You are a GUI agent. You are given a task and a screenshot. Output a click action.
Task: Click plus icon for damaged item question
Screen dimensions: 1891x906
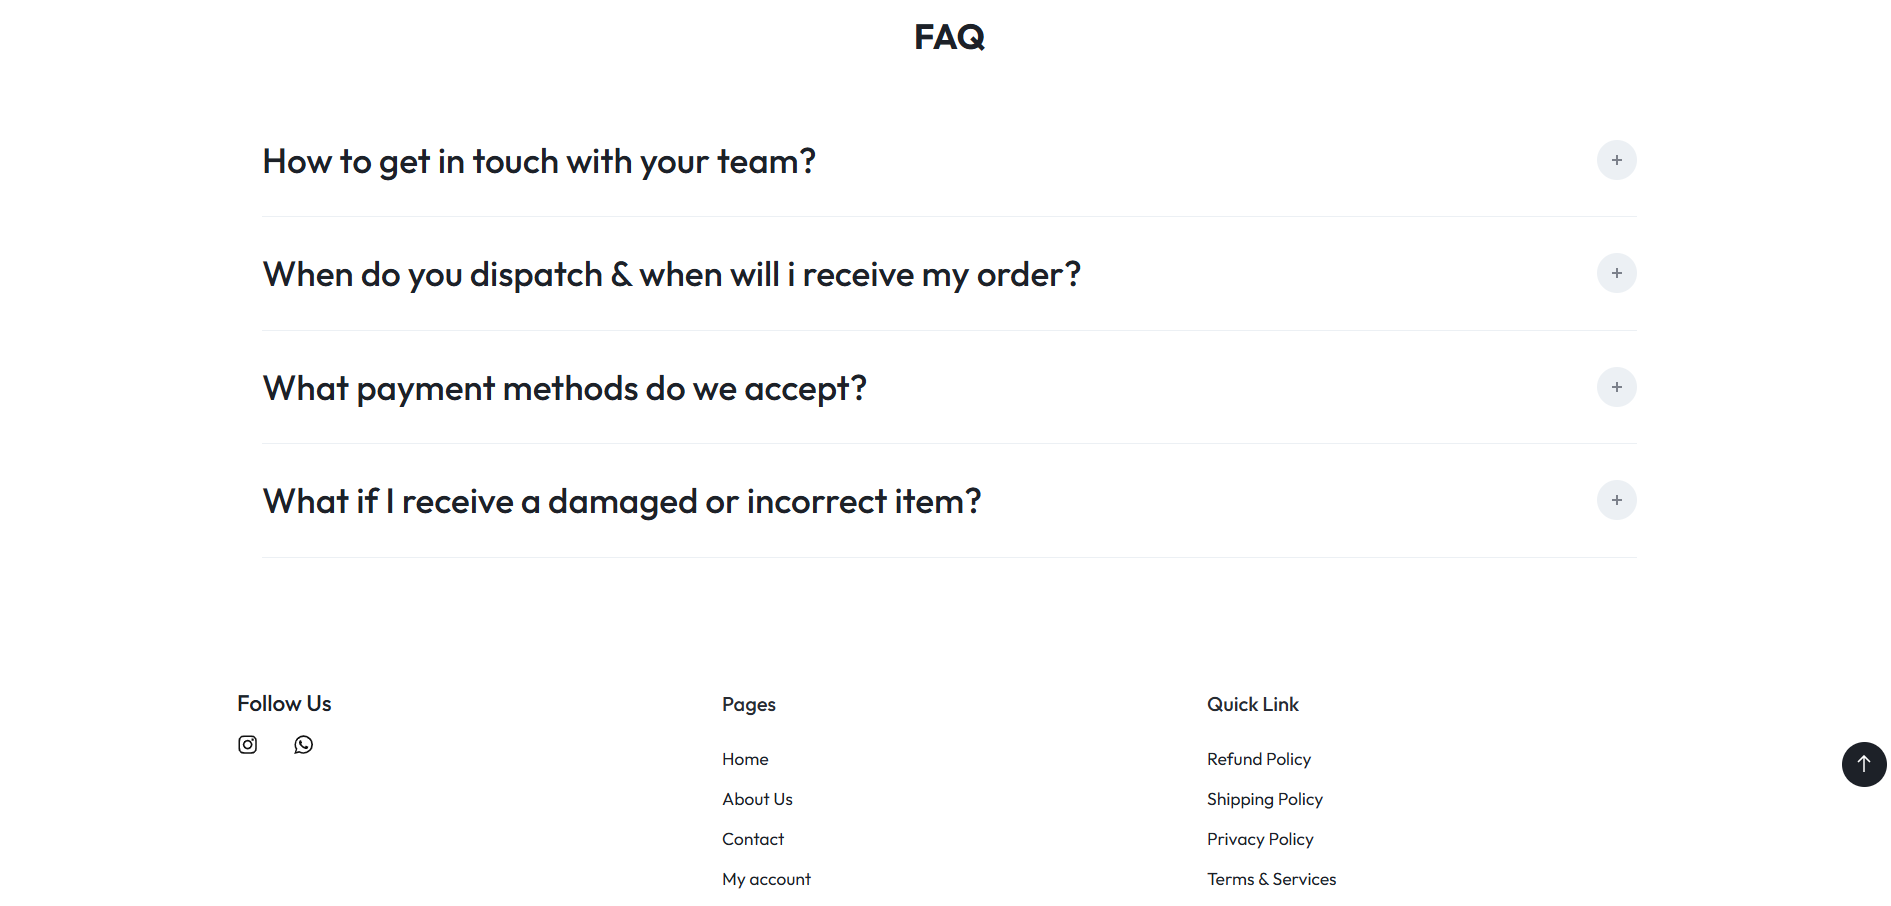tap(1616, 500)
